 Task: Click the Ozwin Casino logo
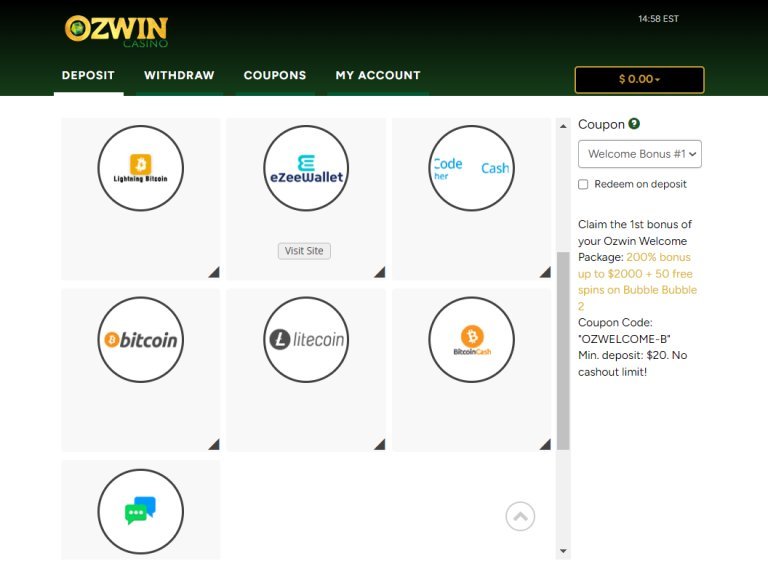[117, 32]
